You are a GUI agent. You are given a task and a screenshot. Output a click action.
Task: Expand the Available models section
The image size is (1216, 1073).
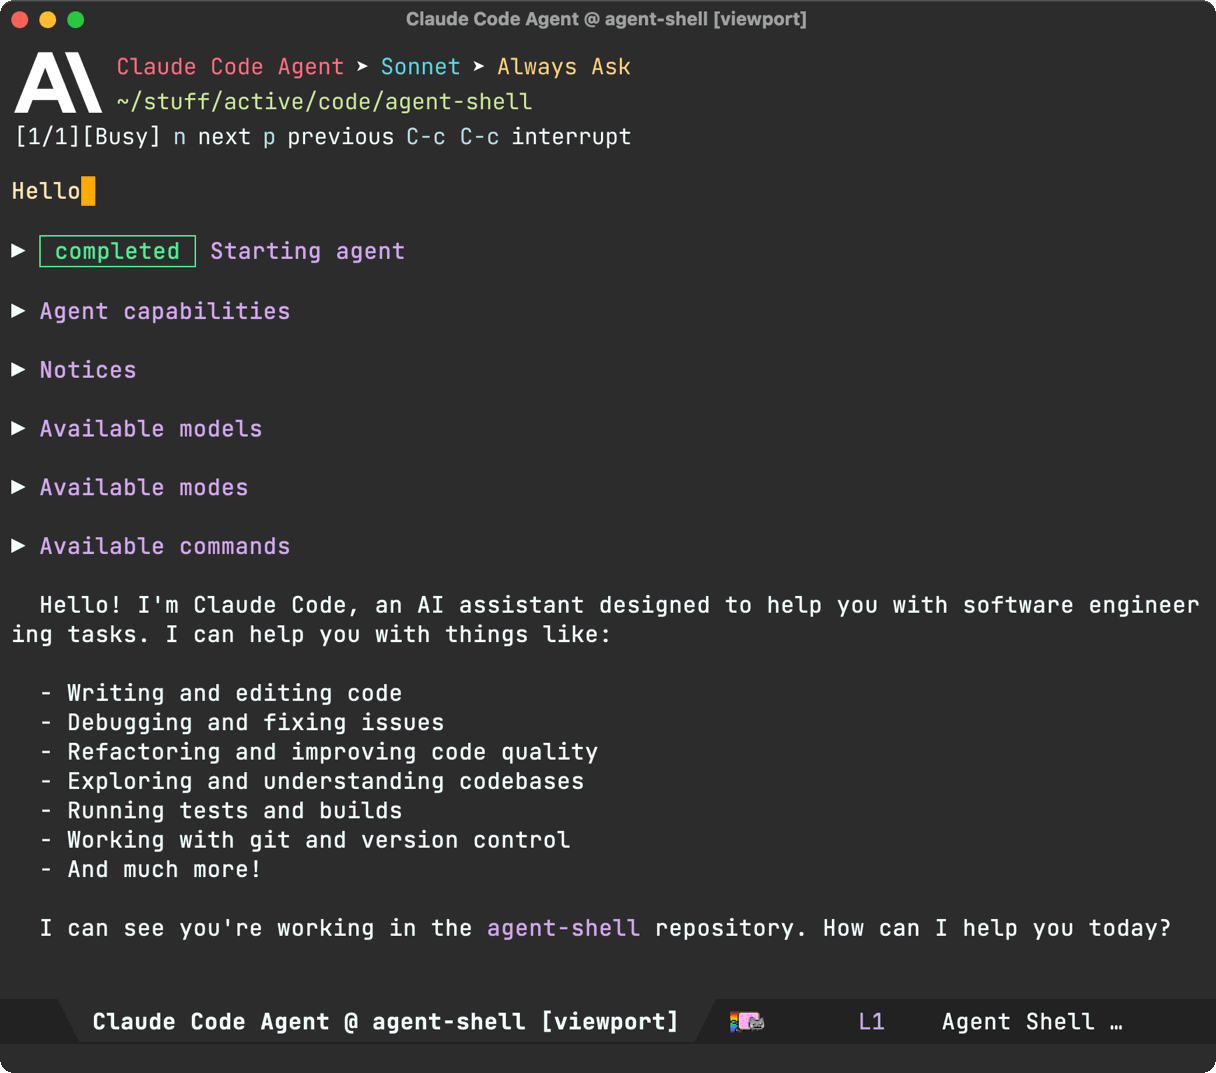(150, 428)
